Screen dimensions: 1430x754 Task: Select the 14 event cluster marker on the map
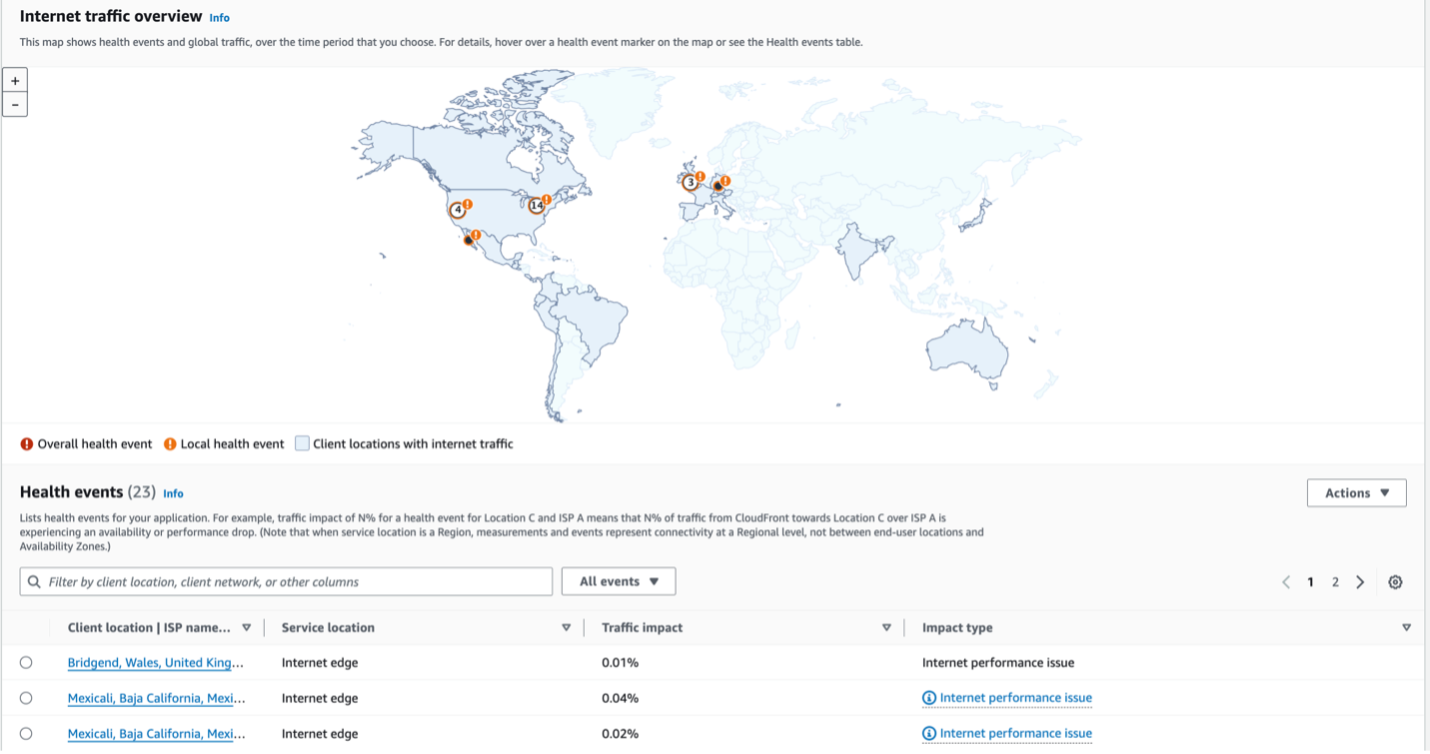tap(537, 204)
